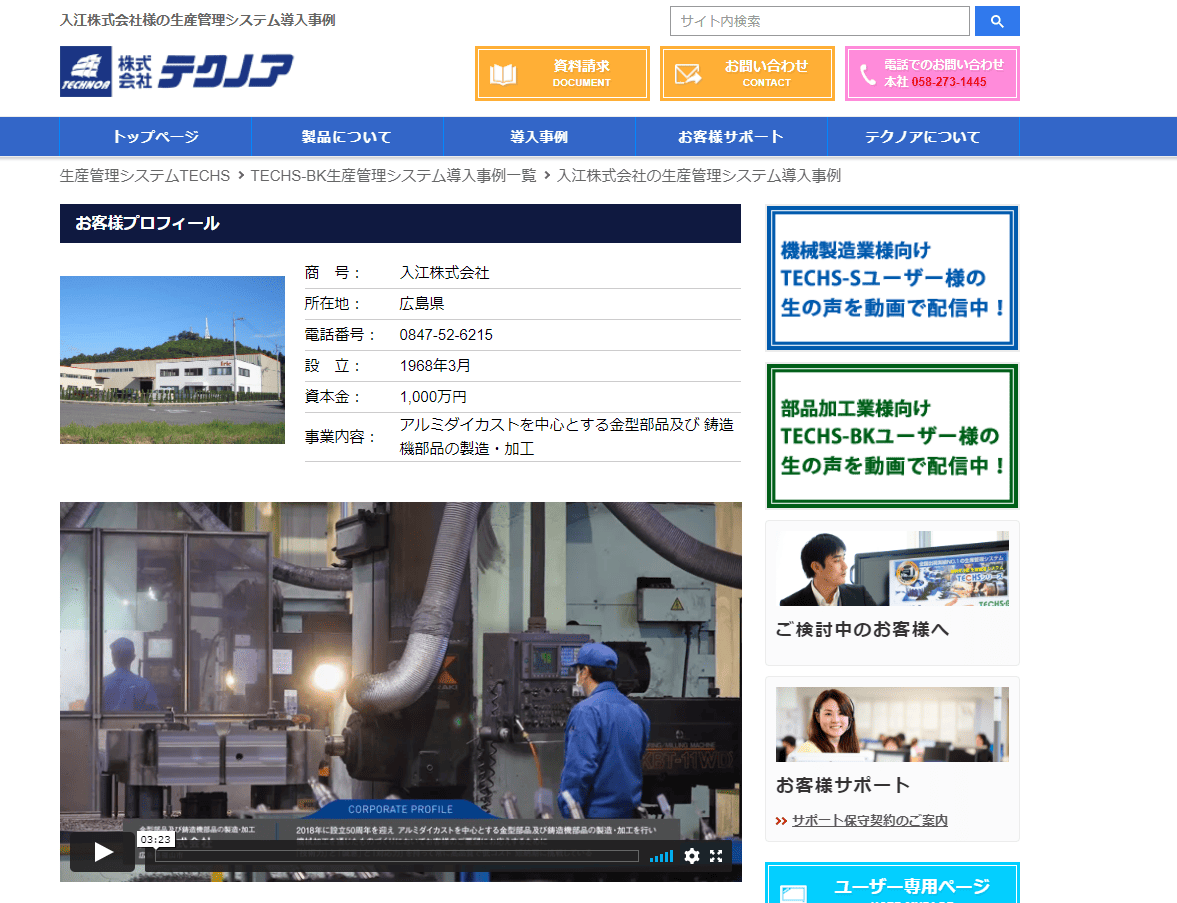Enter fullscreen mode on the video
The image size is (1177, 903).
tap(716, 856)
